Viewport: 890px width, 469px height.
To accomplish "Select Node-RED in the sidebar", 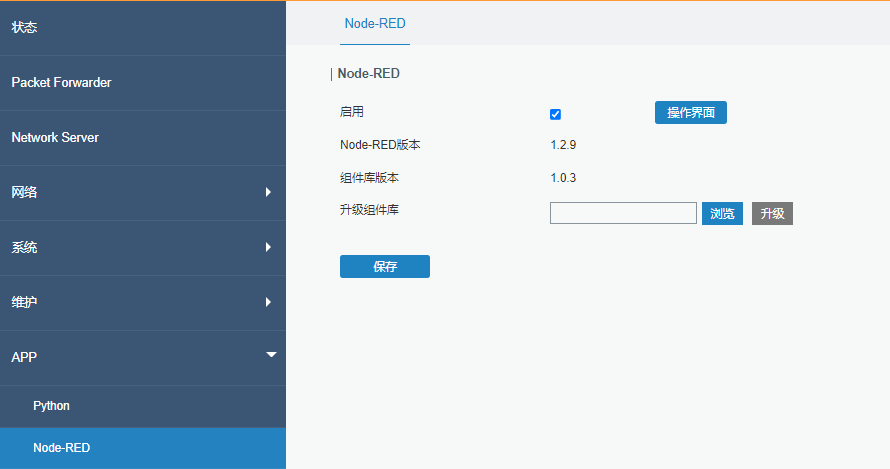I will (61, 448).
